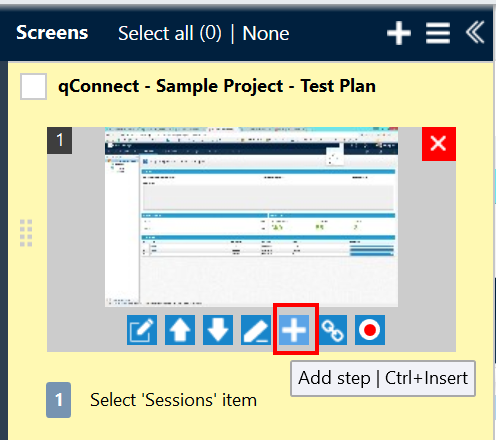Select the 'Select Sessions item' step text
The image size is (496, 440).
tap(173, 400)
